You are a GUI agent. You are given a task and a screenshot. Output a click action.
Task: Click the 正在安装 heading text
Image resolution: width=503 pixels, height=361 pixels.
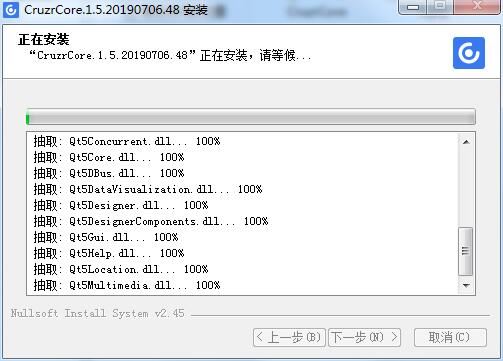[44, 40]
